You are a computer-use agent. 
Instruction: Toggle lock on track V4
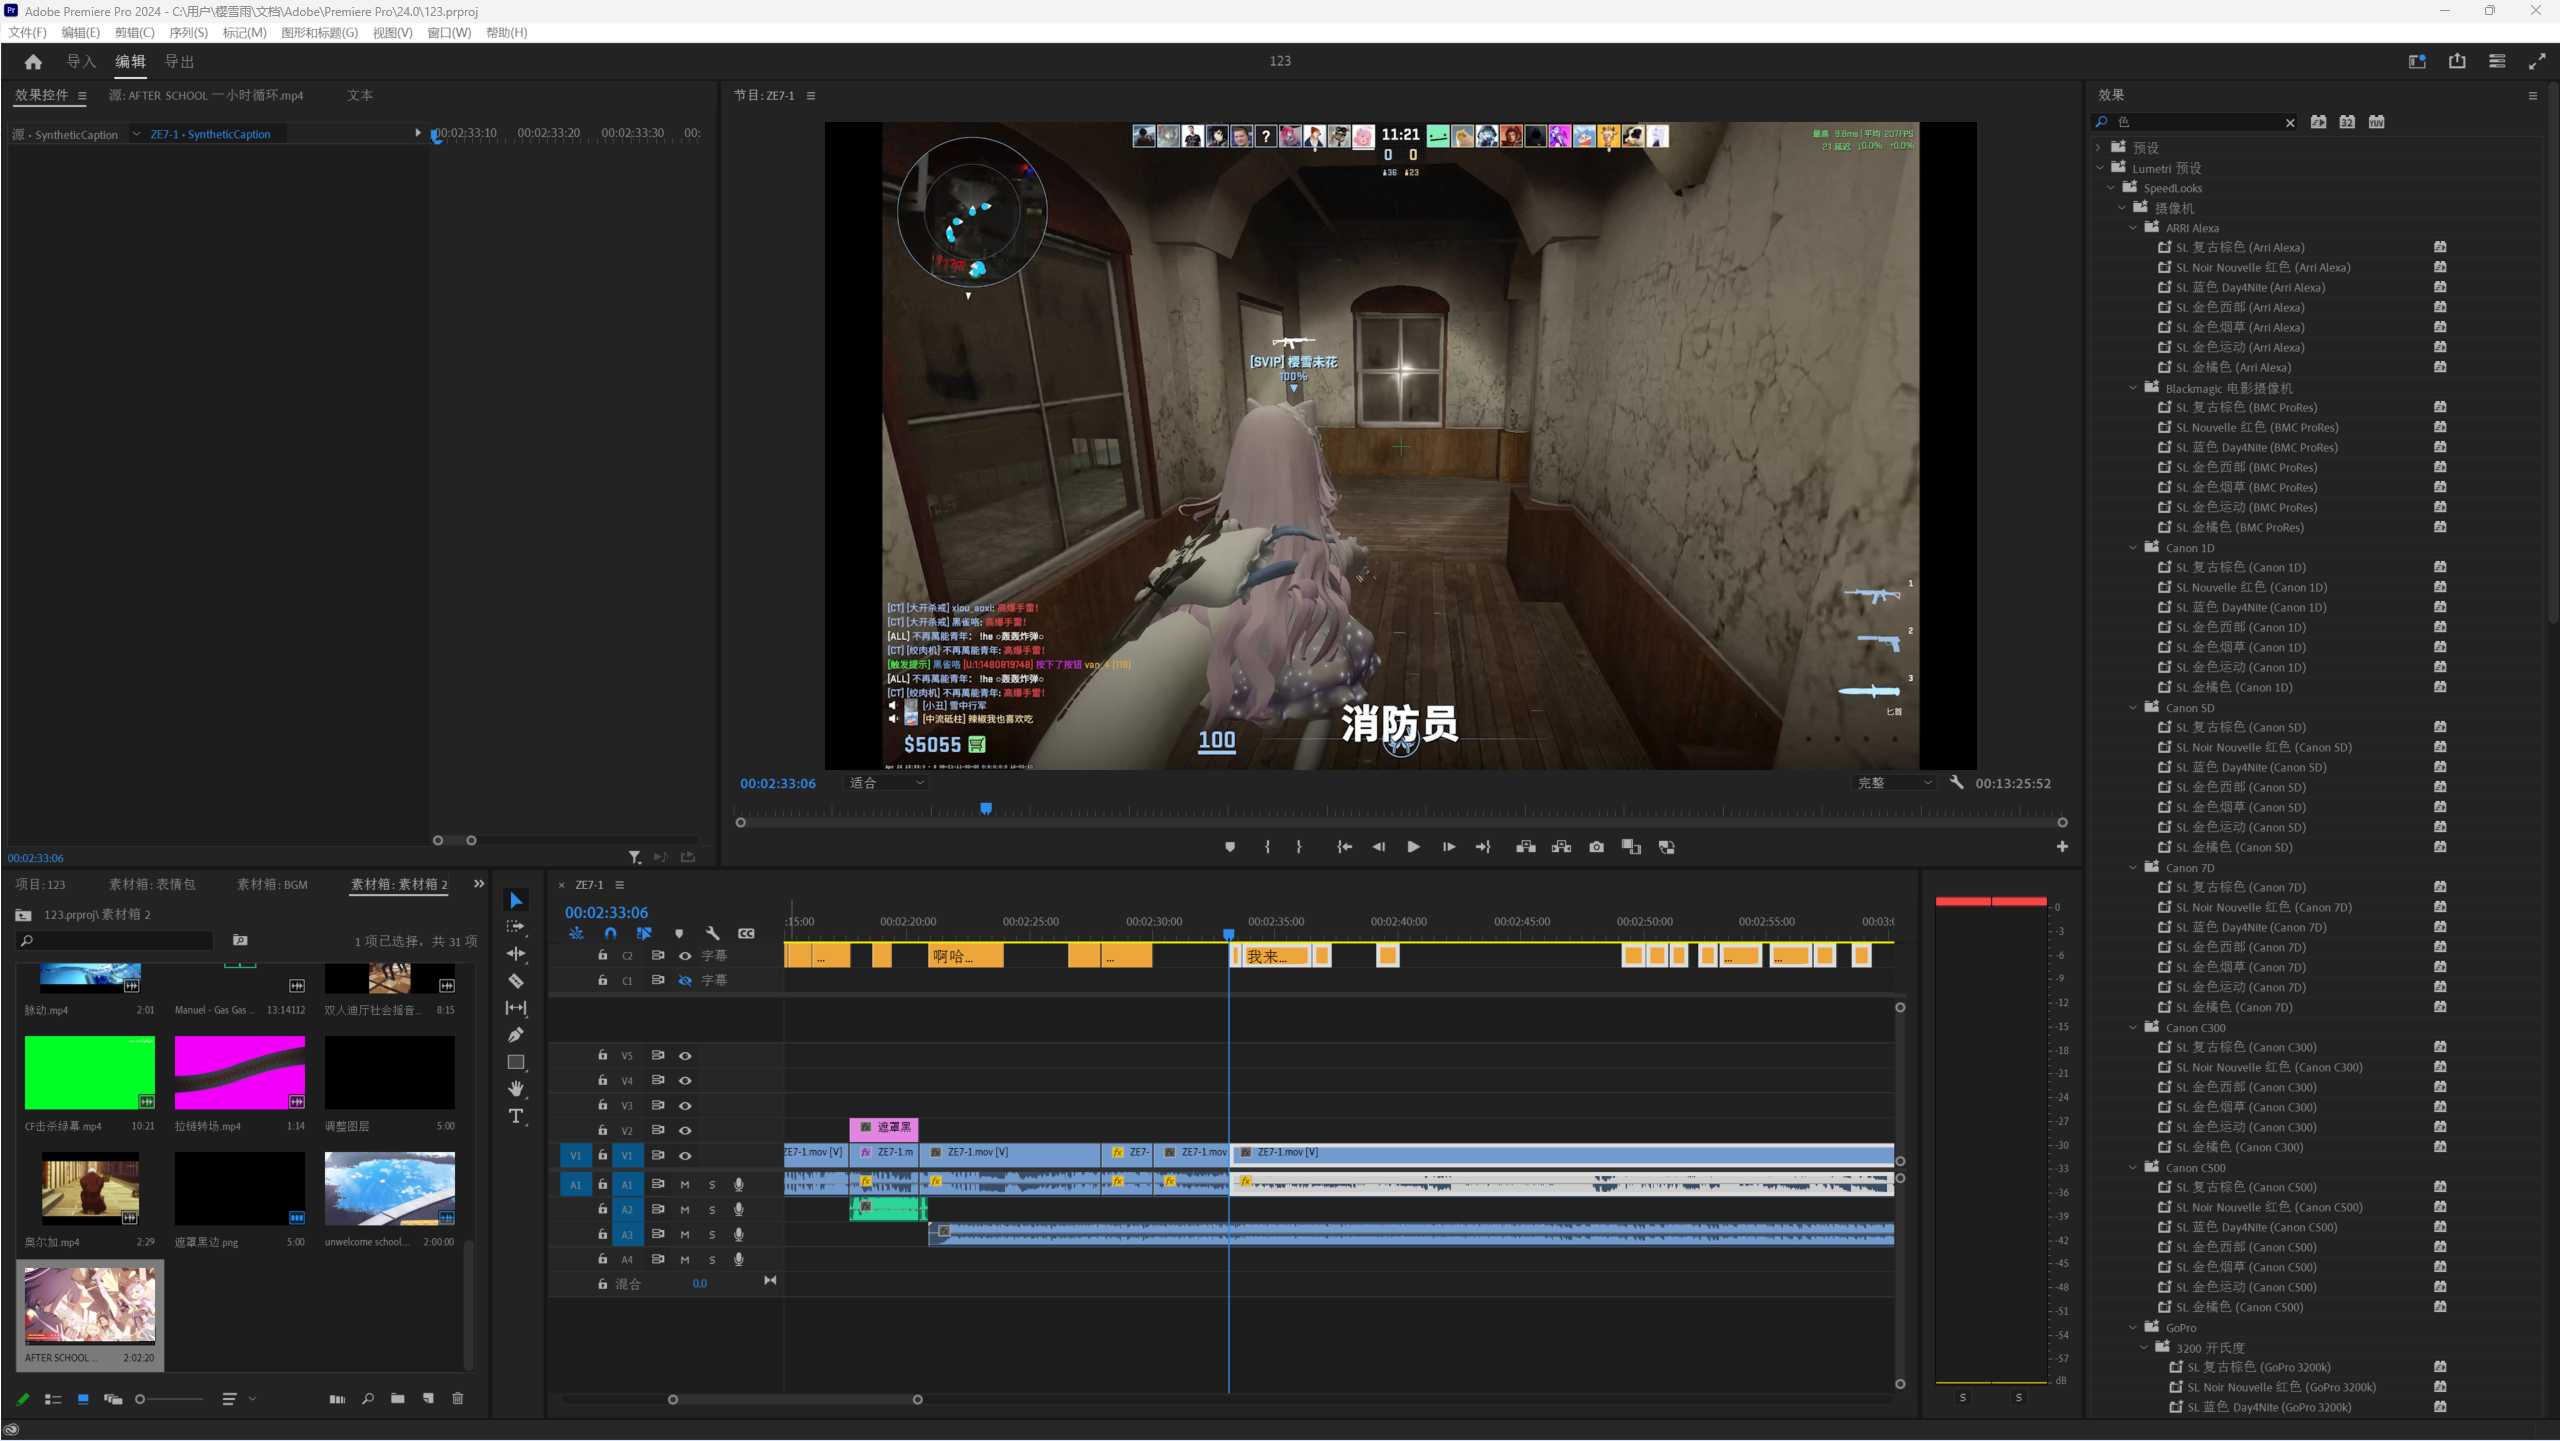602,1080
